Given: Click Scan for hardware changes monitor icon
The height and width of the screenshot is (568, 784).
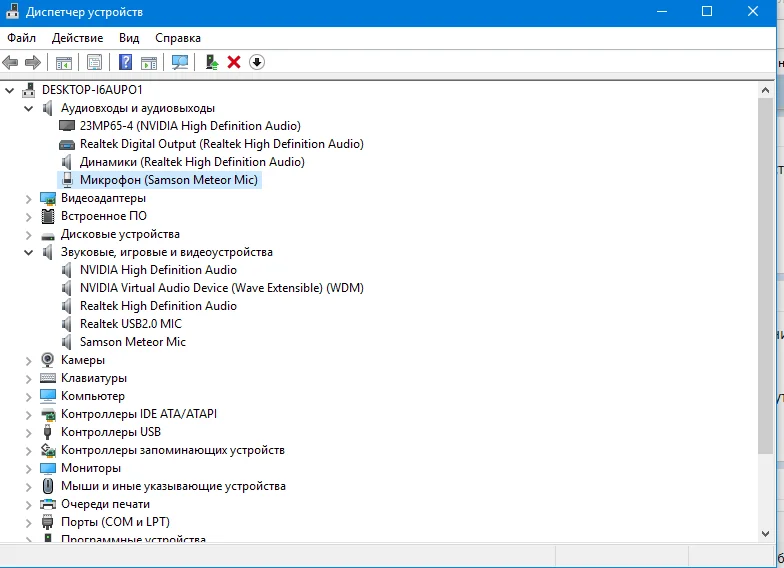Looking at the screenshot, I should coord(180,62).
